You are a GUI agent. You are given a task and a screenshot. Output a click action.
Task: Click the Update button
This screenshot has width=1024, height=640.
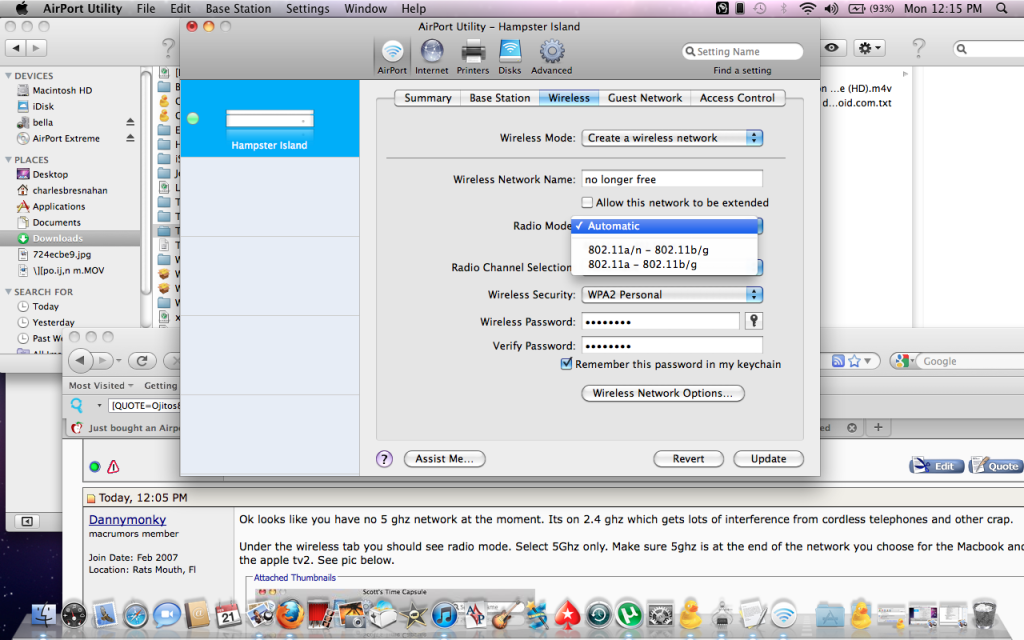tap(768, 458)
